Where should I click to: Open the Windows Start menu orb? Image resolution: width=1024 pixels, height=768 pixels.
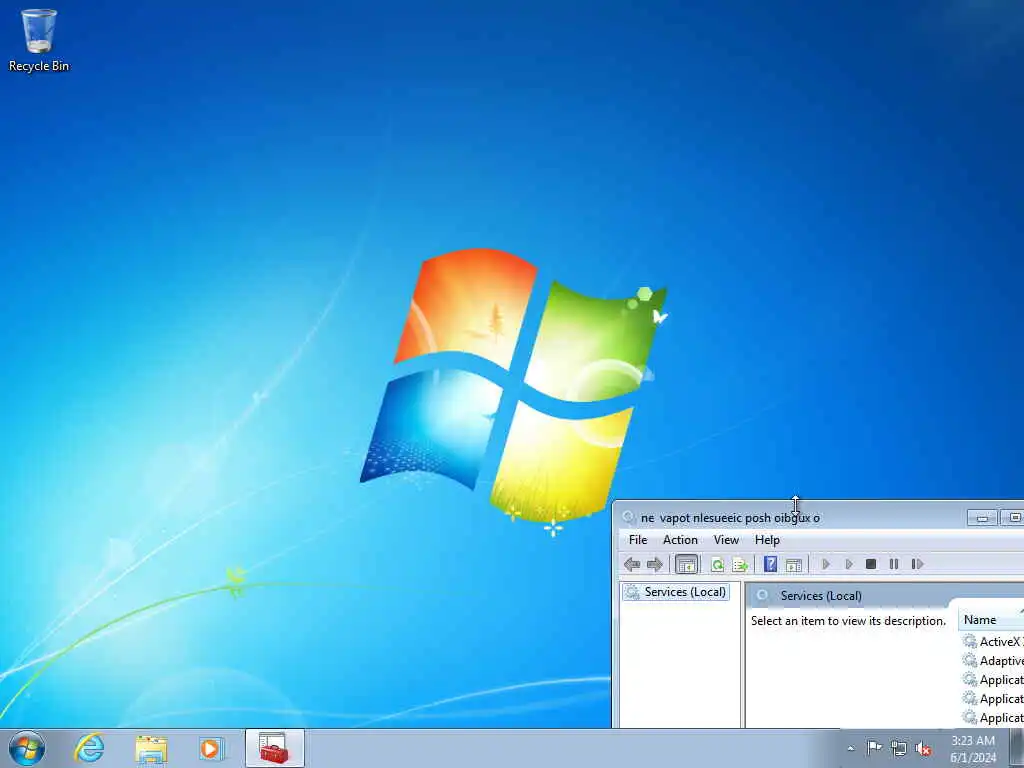(x=27, y=748)
